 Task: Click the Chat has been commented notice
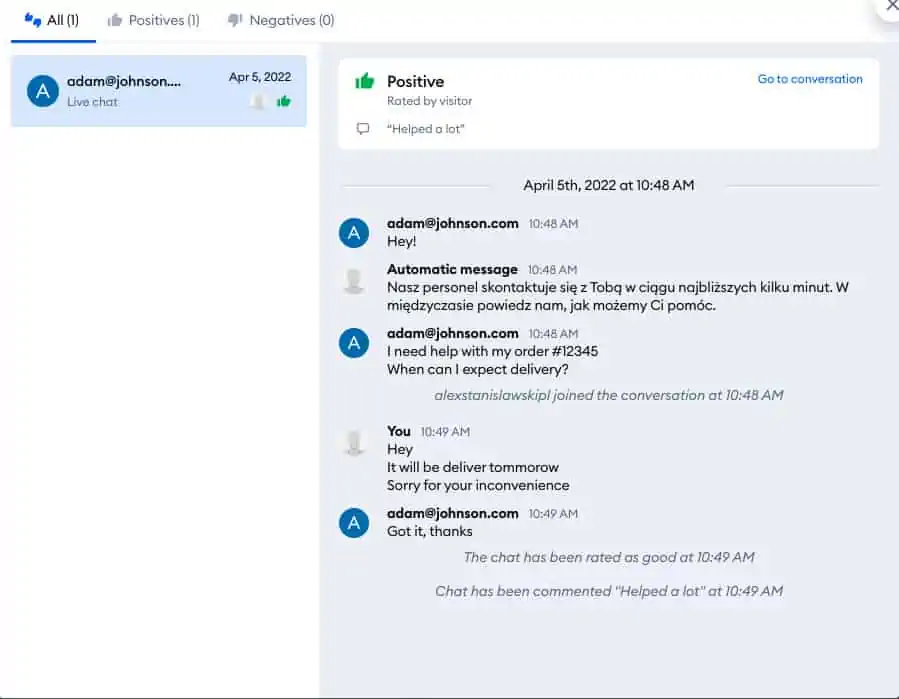pos(608,591)
